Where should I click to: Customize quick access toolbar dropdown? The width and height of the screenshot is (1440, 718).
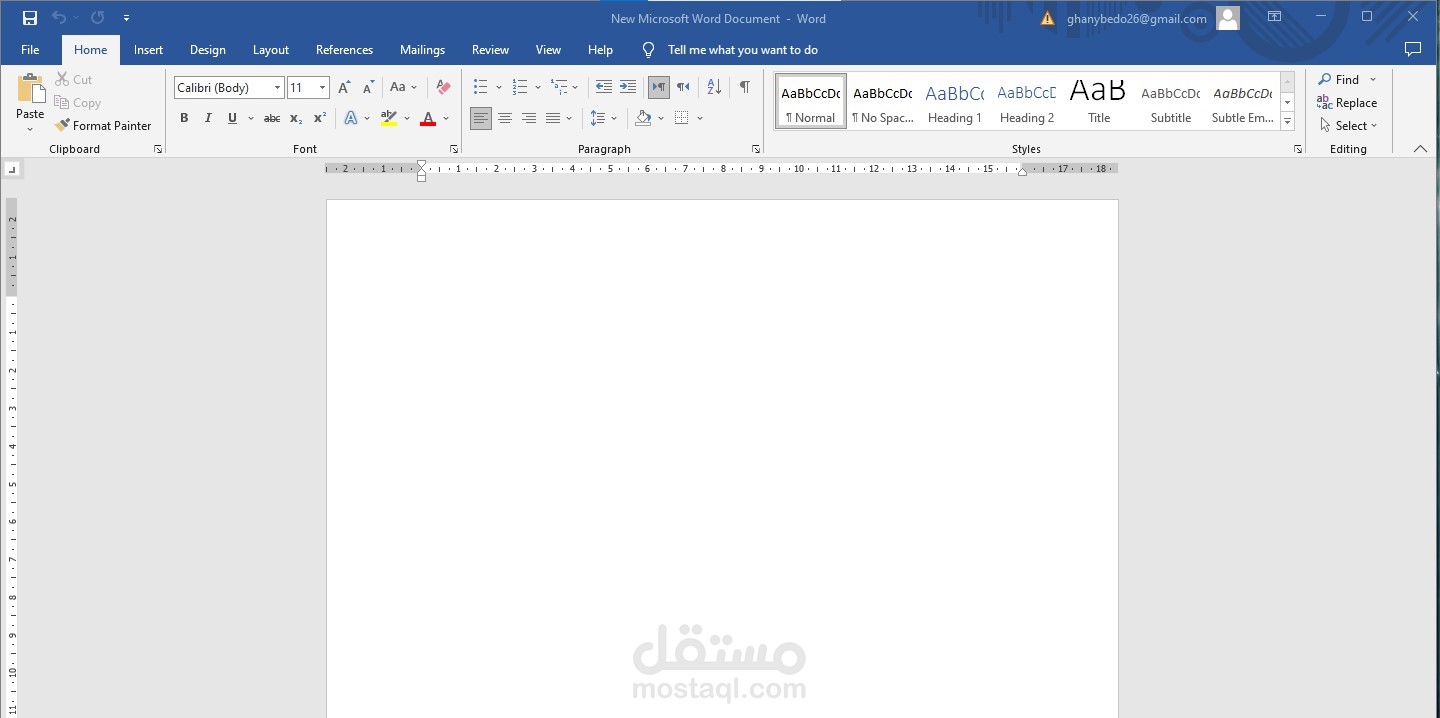126,18
